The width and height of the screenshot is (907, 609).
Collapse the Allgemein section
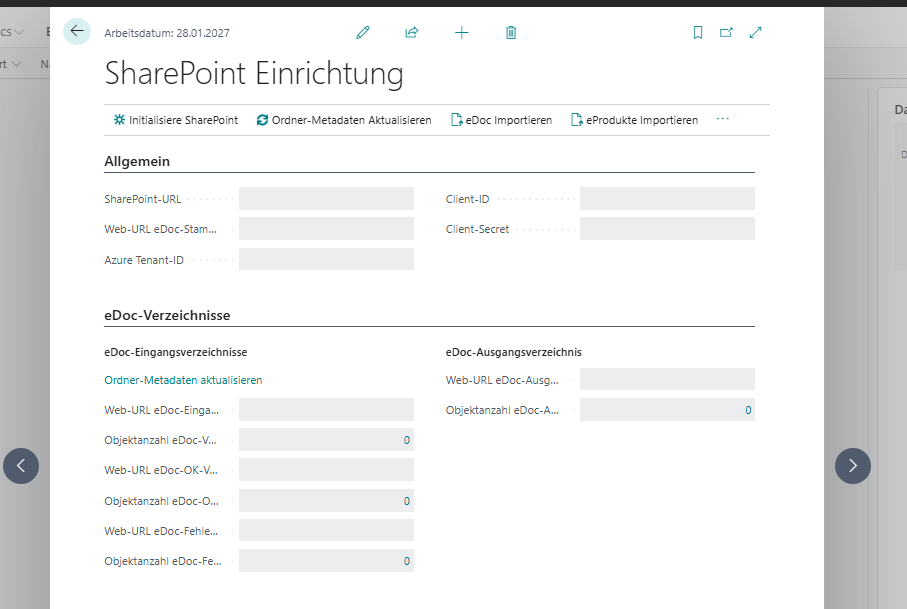click(136, 161)
